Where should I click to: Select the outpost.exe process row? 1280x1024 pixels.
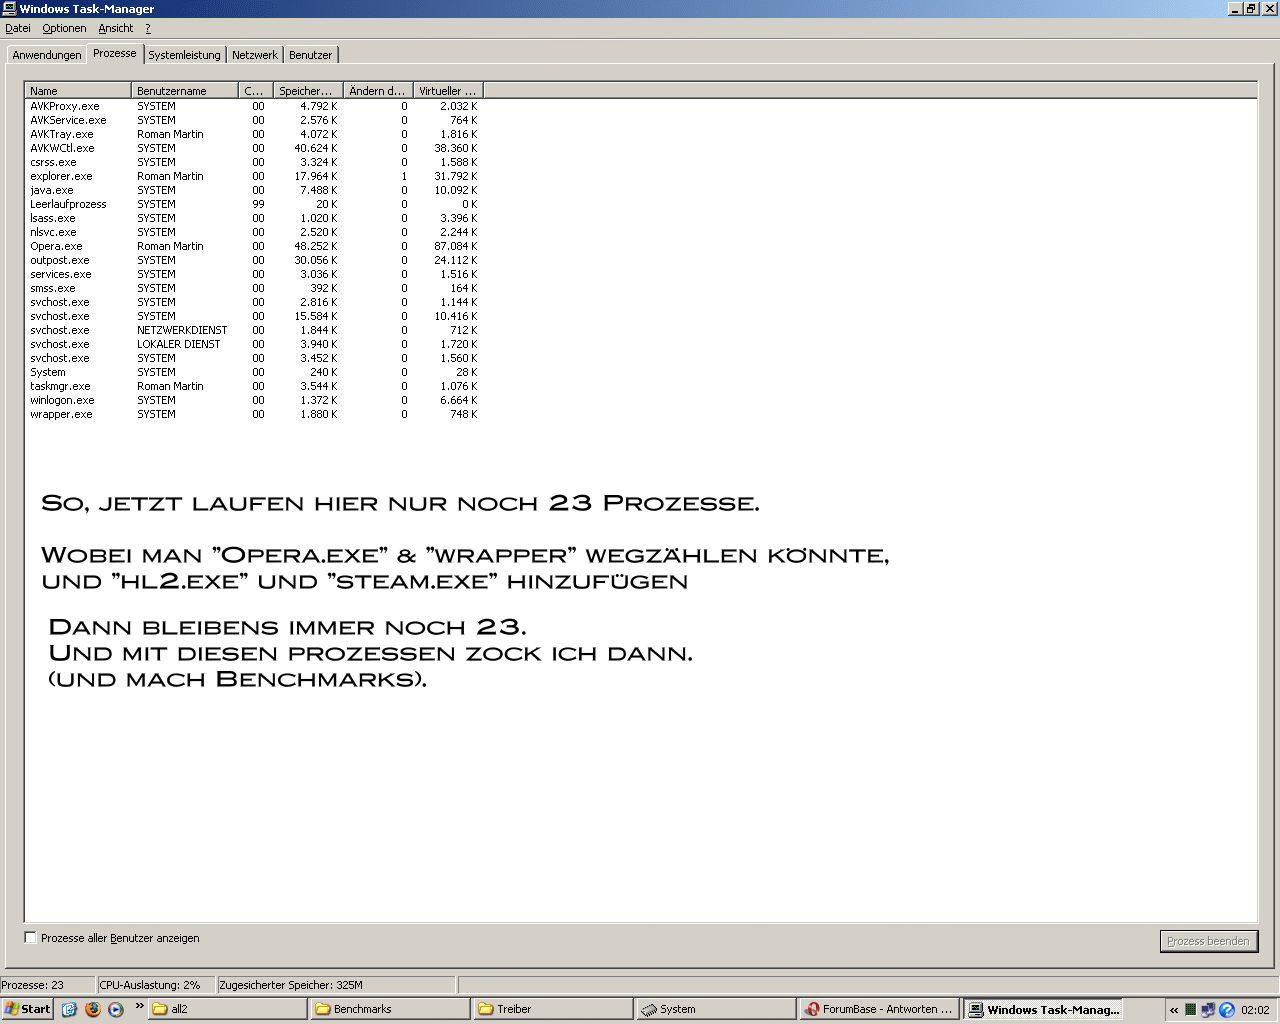click(254, 260)
